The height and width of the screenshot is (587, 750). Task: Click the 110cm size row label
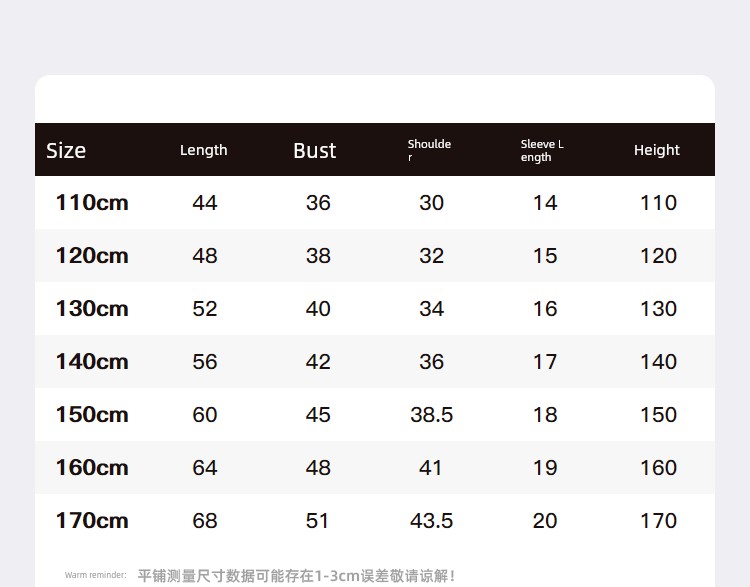click(92, 202)
